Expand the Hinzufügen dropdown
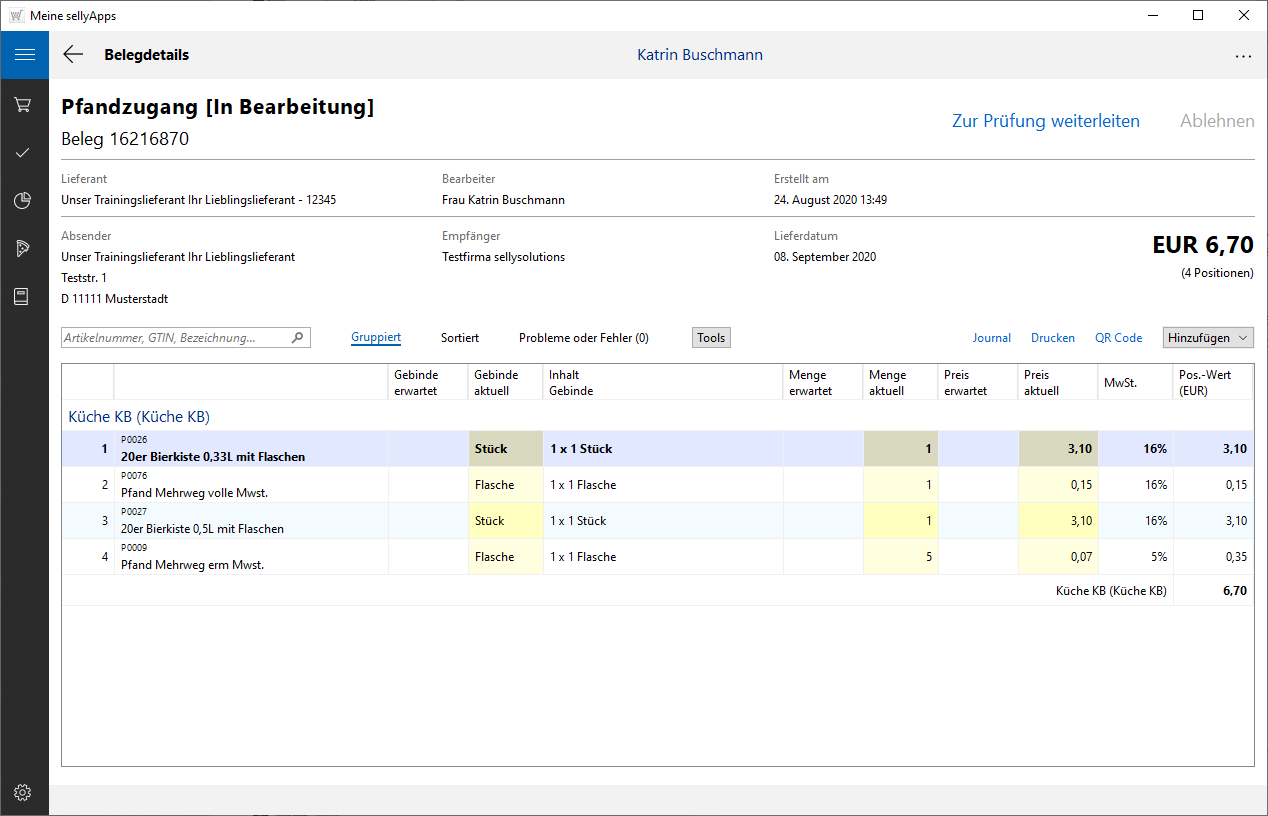1268x816 pixels. [1207, 338]
